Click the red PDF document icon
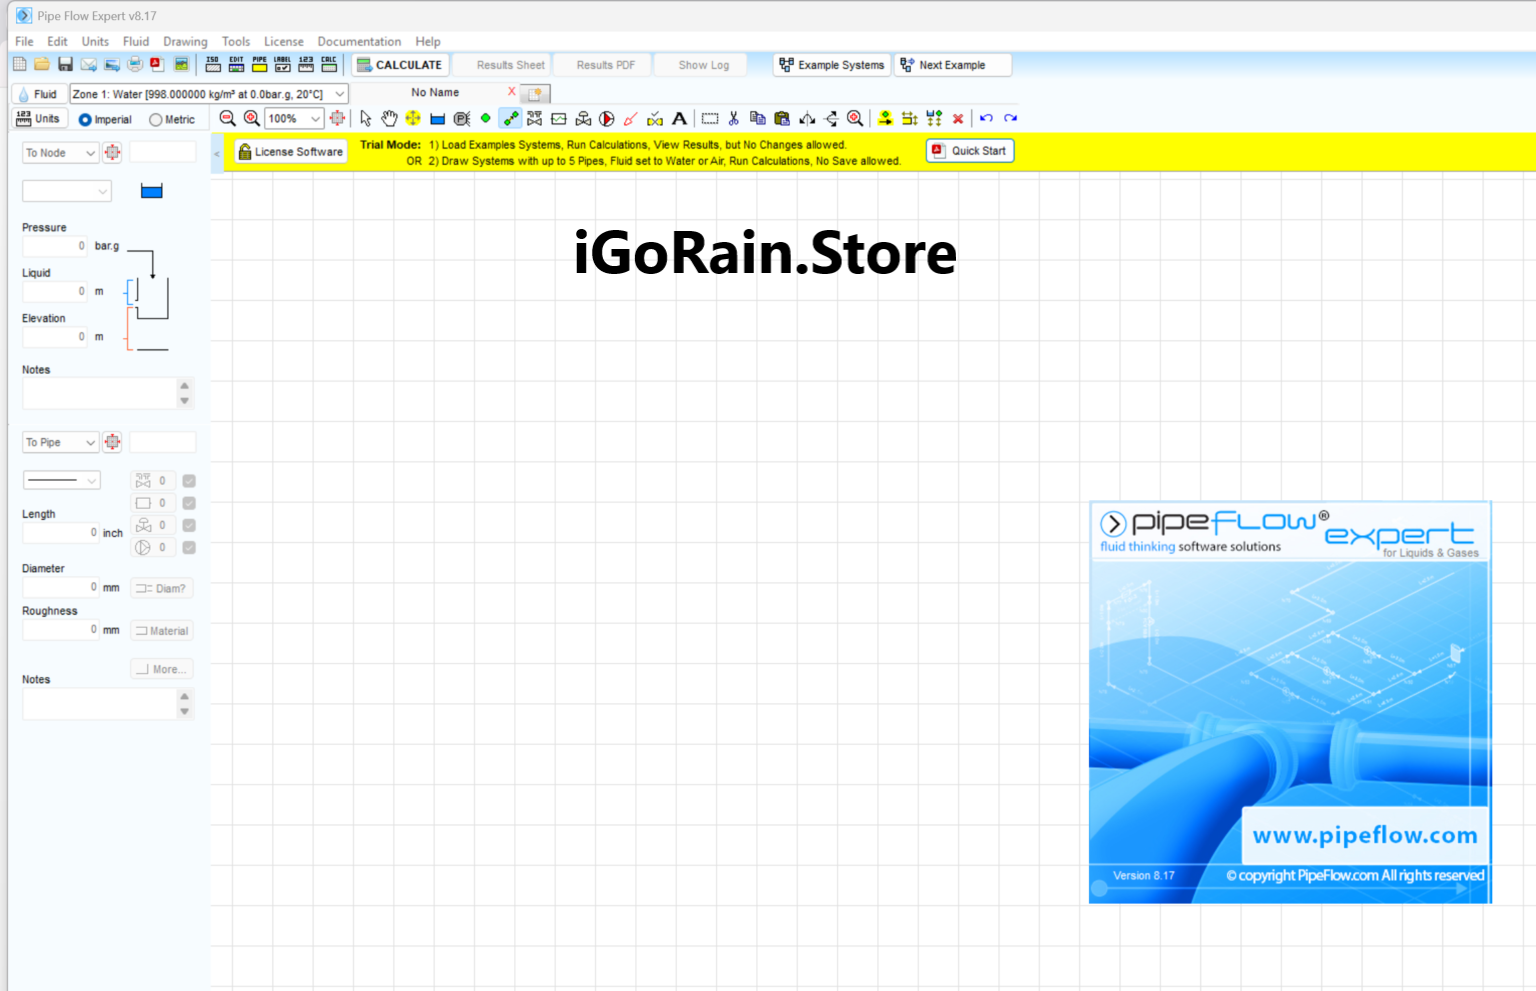The image size is (1536, 991). [157, 64]
